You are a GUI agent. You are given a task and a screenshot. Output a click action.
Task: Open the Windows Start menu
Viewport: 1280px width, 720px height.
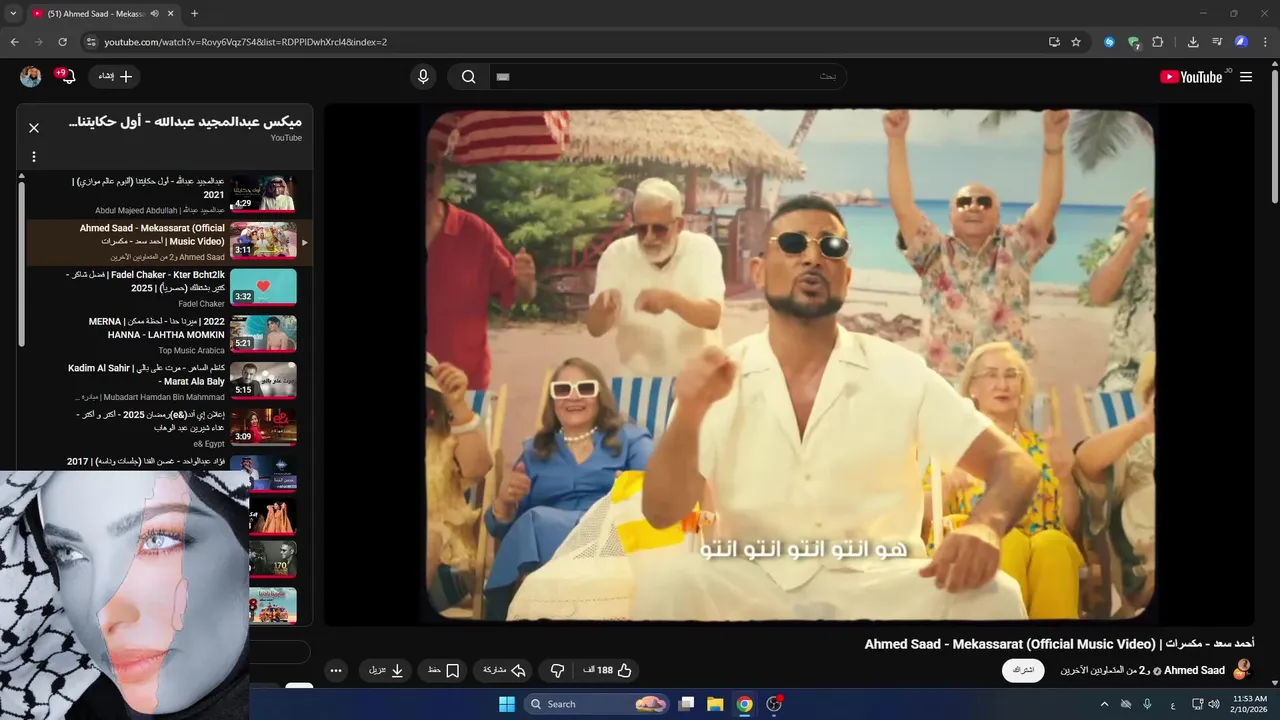click(x=505, y=704)
